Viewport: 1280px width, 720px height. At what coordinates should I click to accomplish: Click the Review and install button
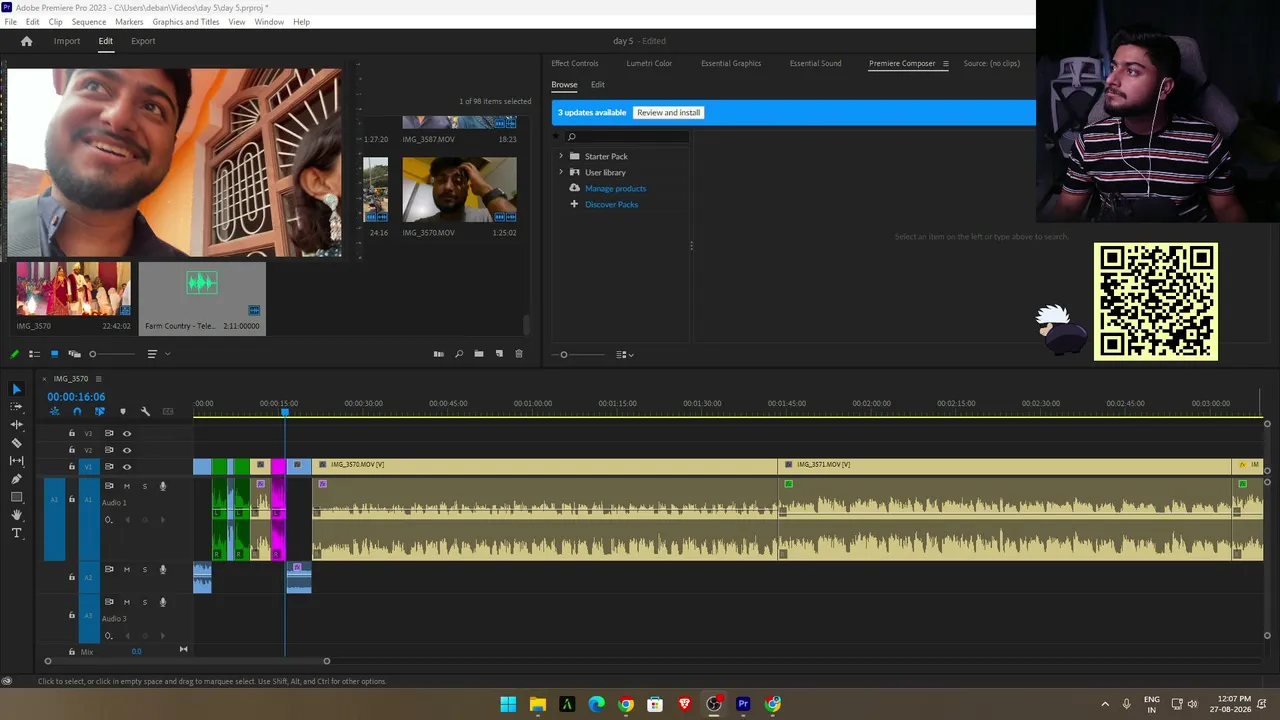point(669,113)
